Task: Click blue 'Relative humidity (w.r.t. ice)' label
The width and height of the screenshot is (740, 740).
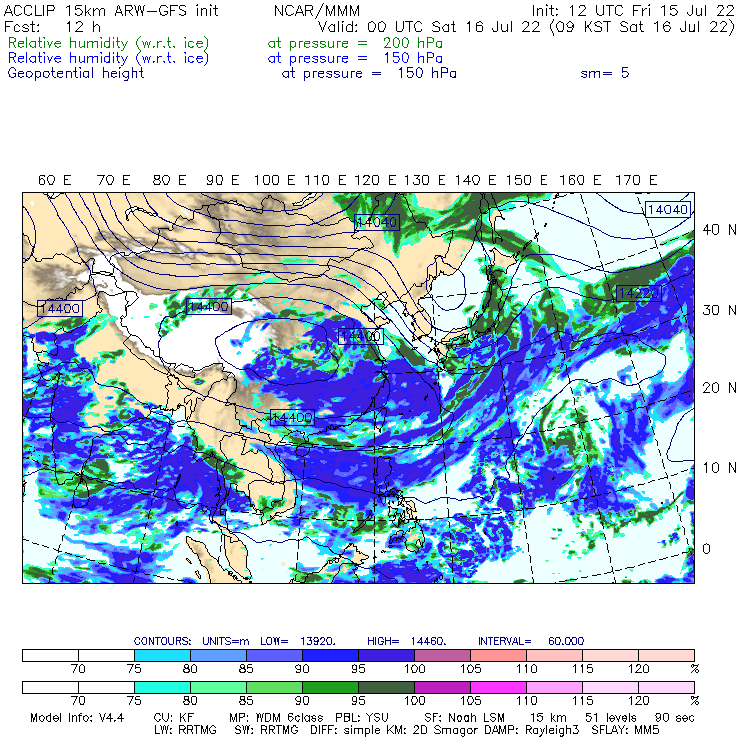Action: pyautogui.click(x=109, y=58)
